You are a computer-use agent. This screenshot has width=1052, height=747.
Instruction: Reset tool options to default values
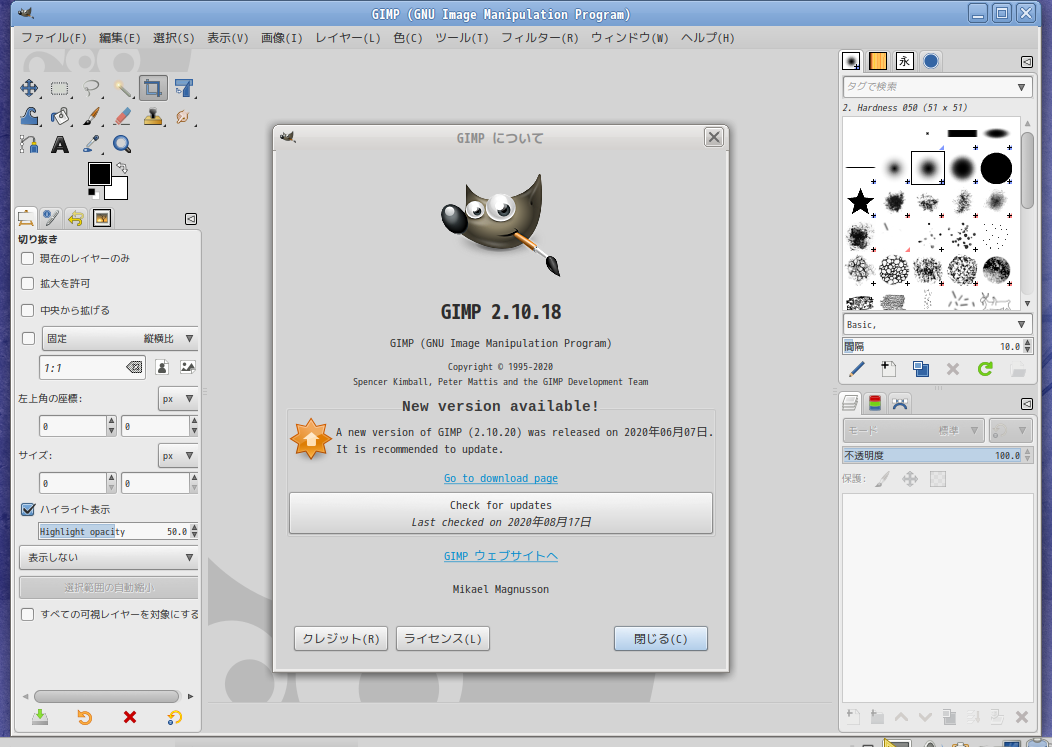(174, 717)
